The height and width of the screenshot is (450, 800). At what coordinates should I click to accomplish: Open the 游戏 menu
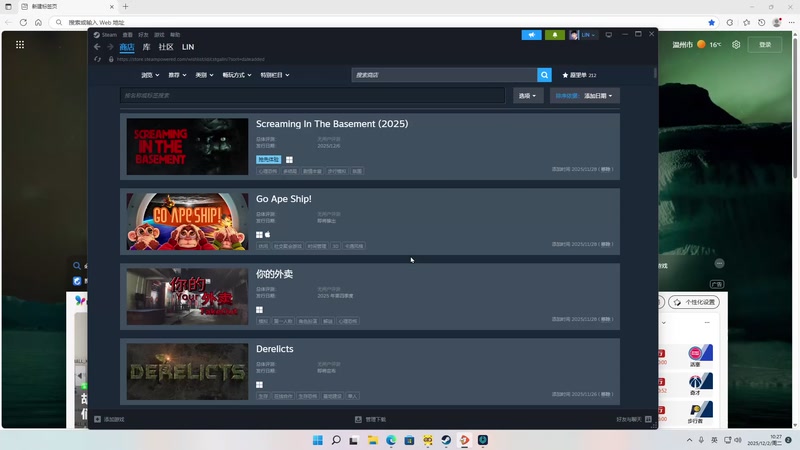pyautogui.click(x=159, y=35)
